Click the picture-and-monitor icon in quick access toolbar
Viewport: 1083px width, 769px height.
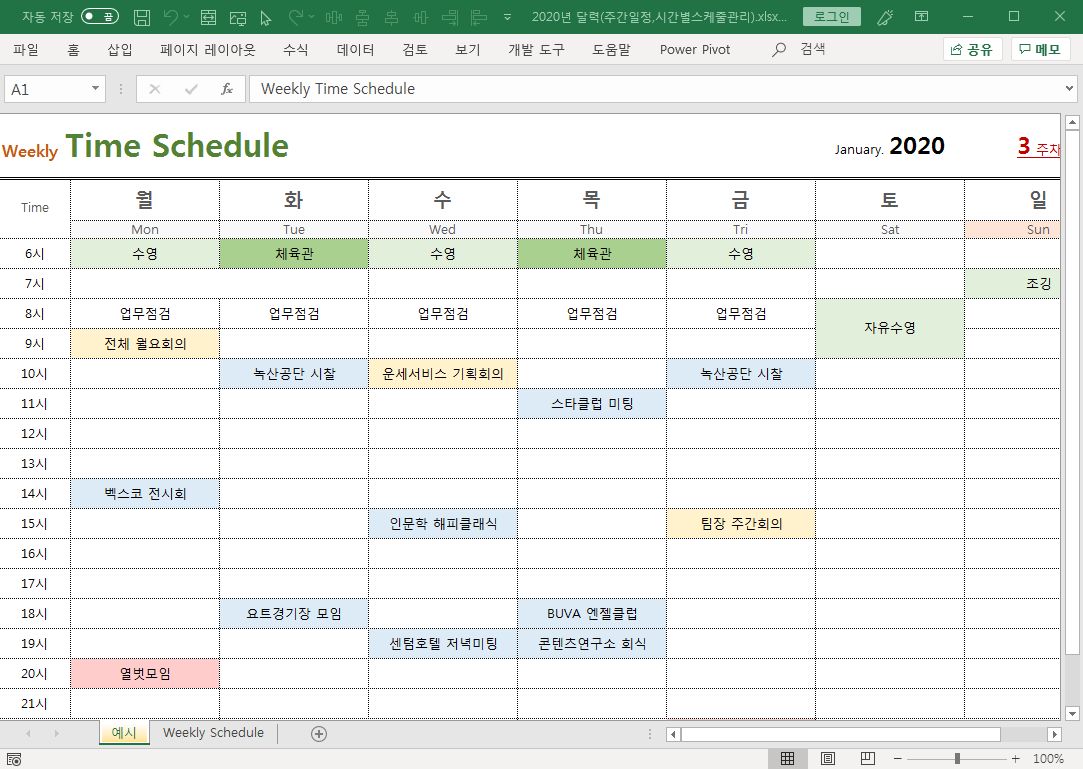238,18
